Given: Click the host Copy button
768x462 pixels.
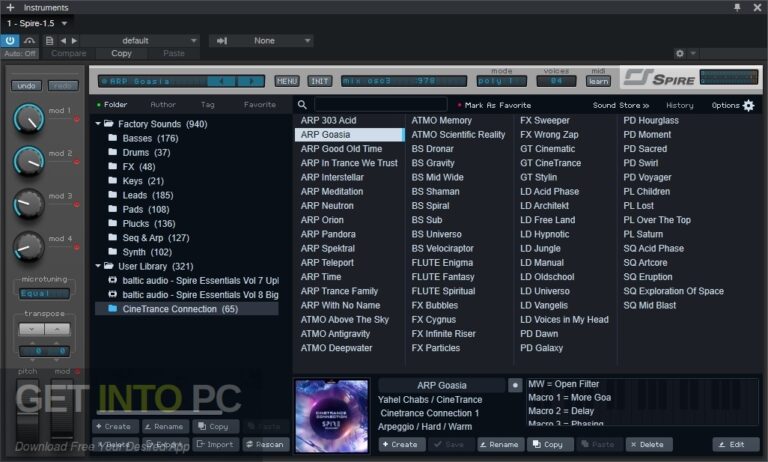Looking at the screenshot, I should [121, 53].
